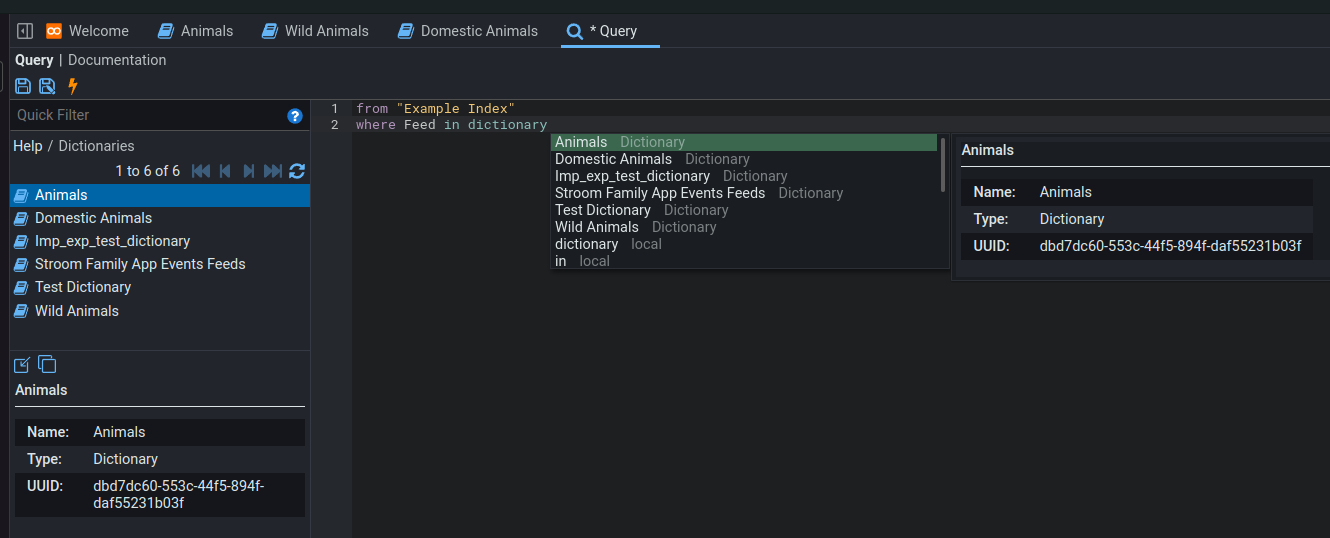Select Stroom Family App Events Feeds in sidebar

click(x=140, y=264)
